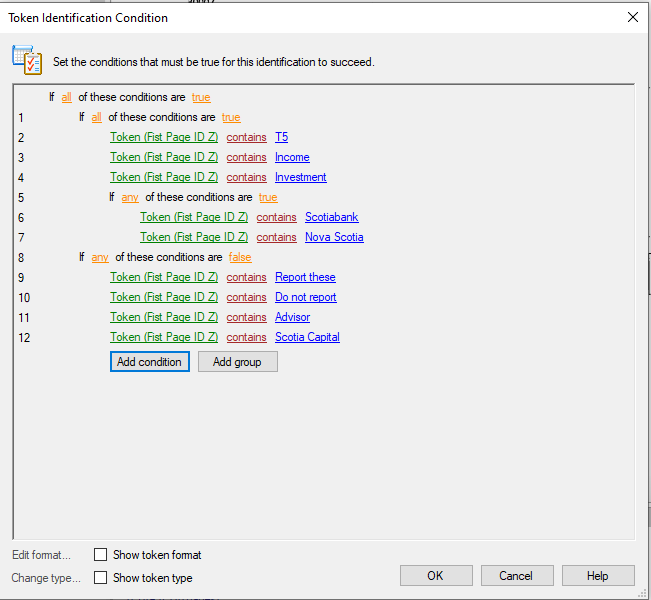The width and height of the screenshot is (651, 600).
Task: Edit the 'Scotiabank' value link
Action: 332,217
